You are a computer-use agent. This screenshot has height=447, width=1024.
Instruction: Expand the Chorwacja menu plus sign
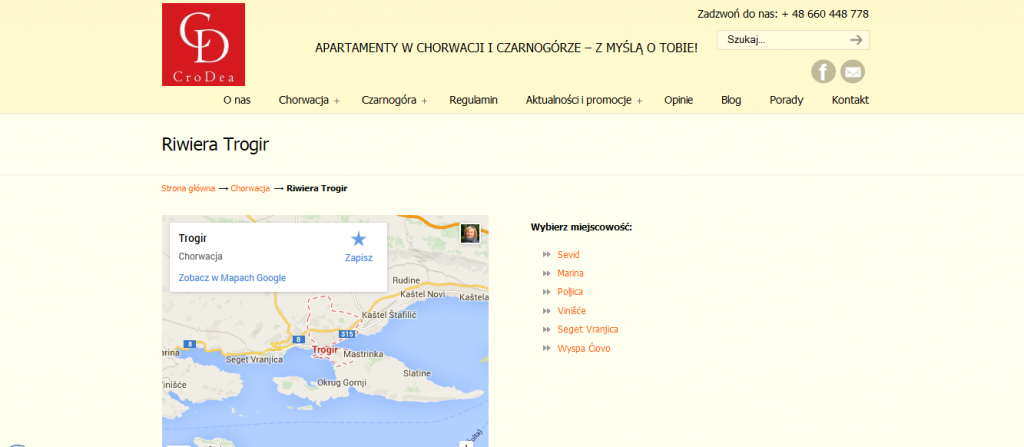click(x=337, y=101)
